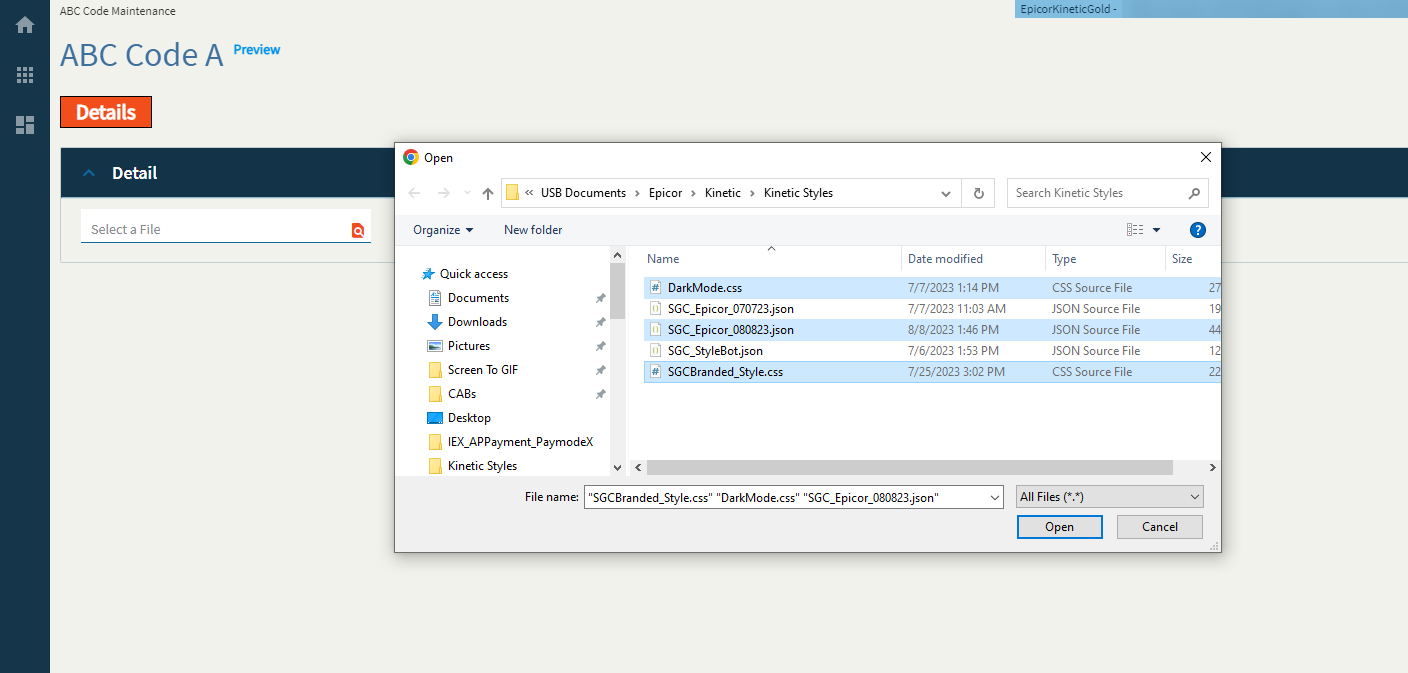
Task: Create a New folder
Action: click(x=533, y=230)
